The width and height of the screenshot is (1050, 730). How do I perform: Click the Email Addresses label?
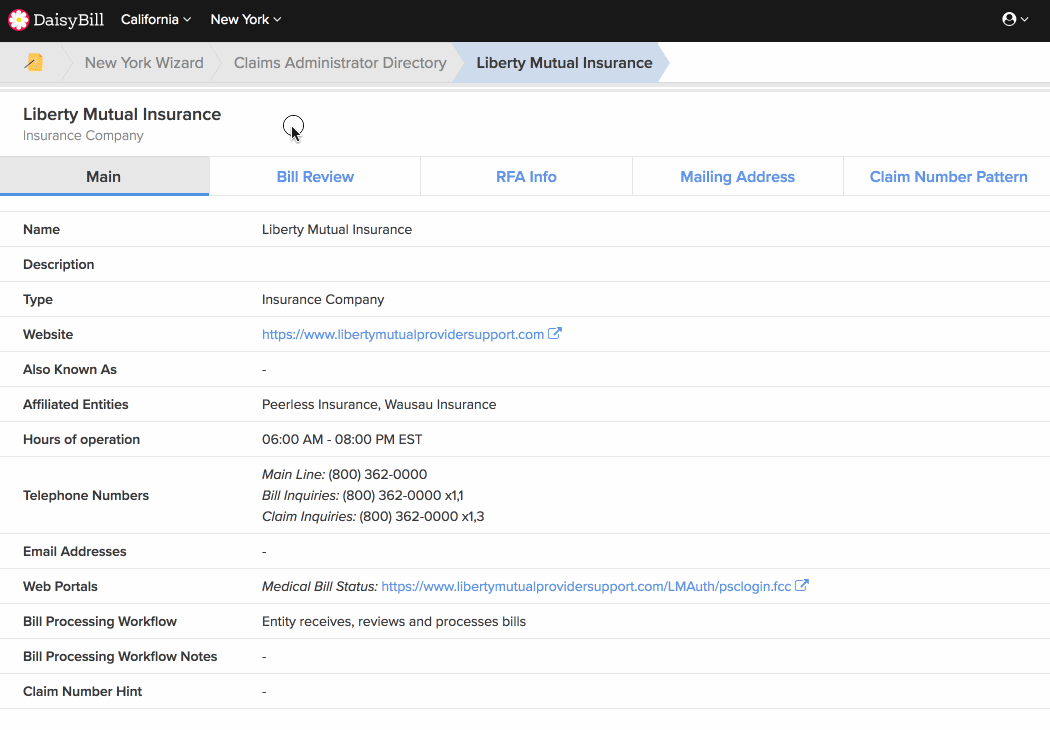[74, 551]
